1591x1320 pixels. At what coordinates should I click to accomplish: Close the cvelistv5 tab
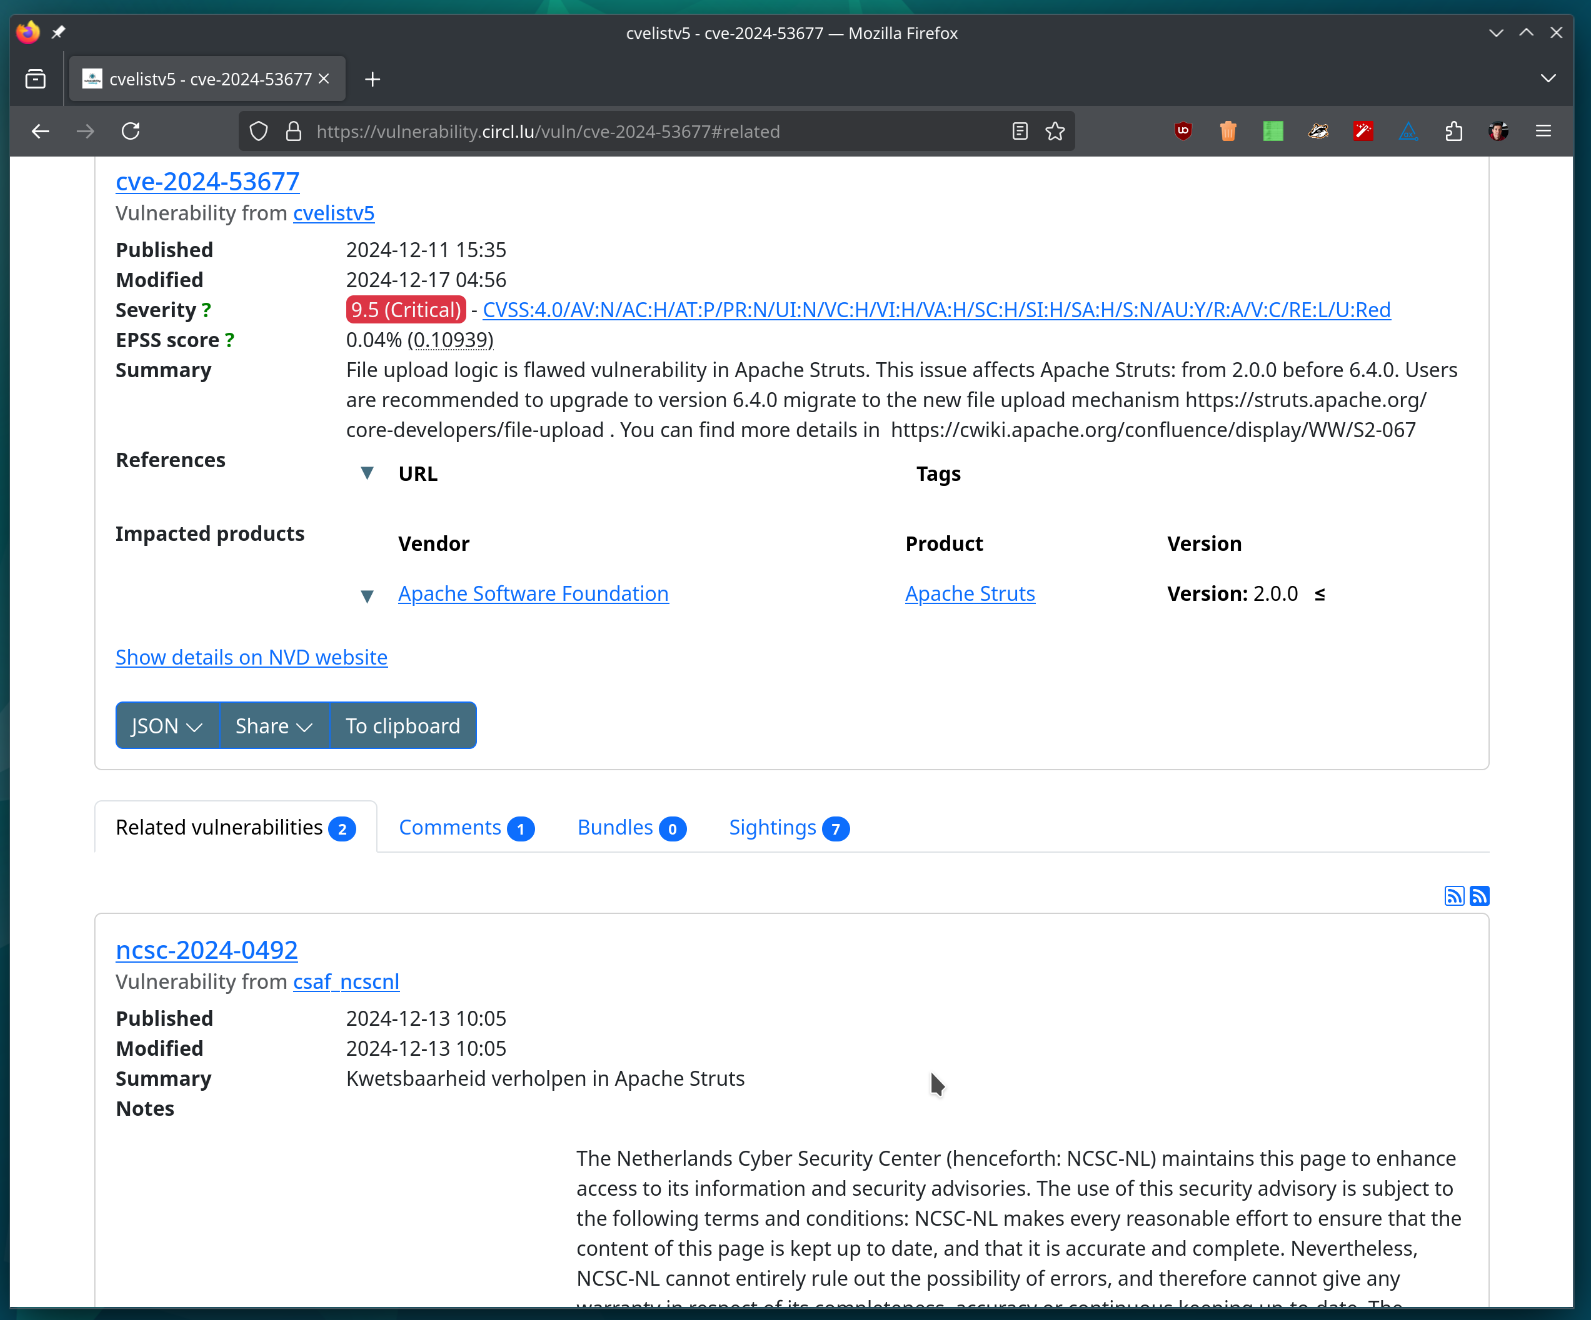tap(324, 79)
